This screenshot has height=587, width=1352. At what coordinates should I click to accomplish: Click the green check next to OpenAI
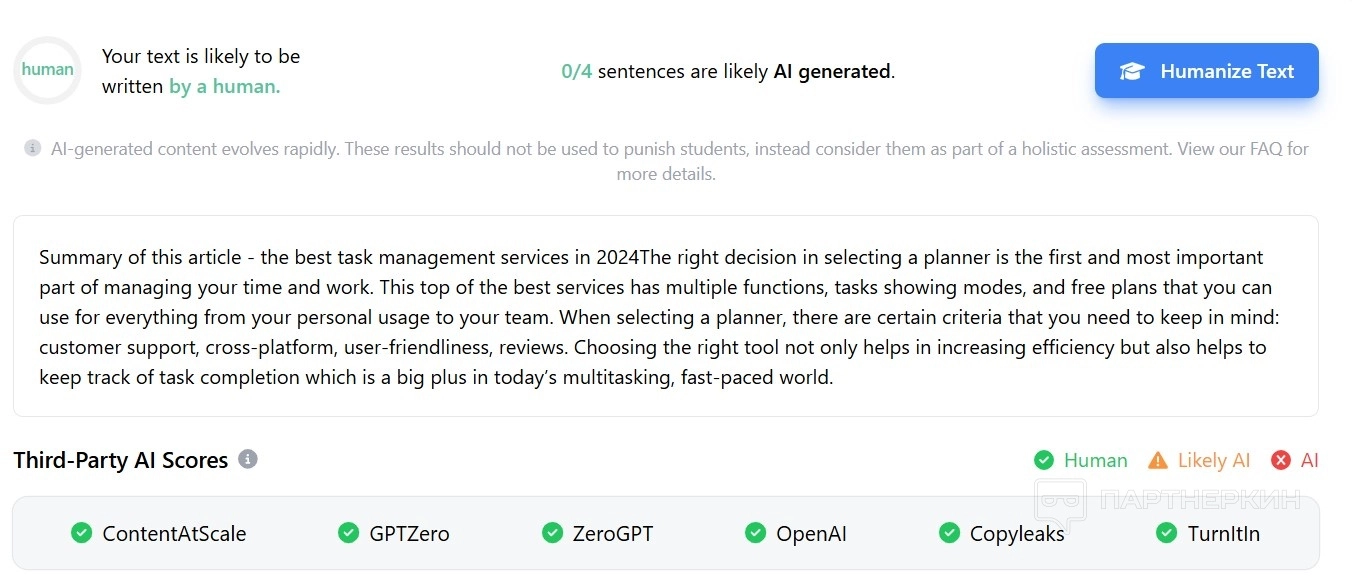coord(756,533)
